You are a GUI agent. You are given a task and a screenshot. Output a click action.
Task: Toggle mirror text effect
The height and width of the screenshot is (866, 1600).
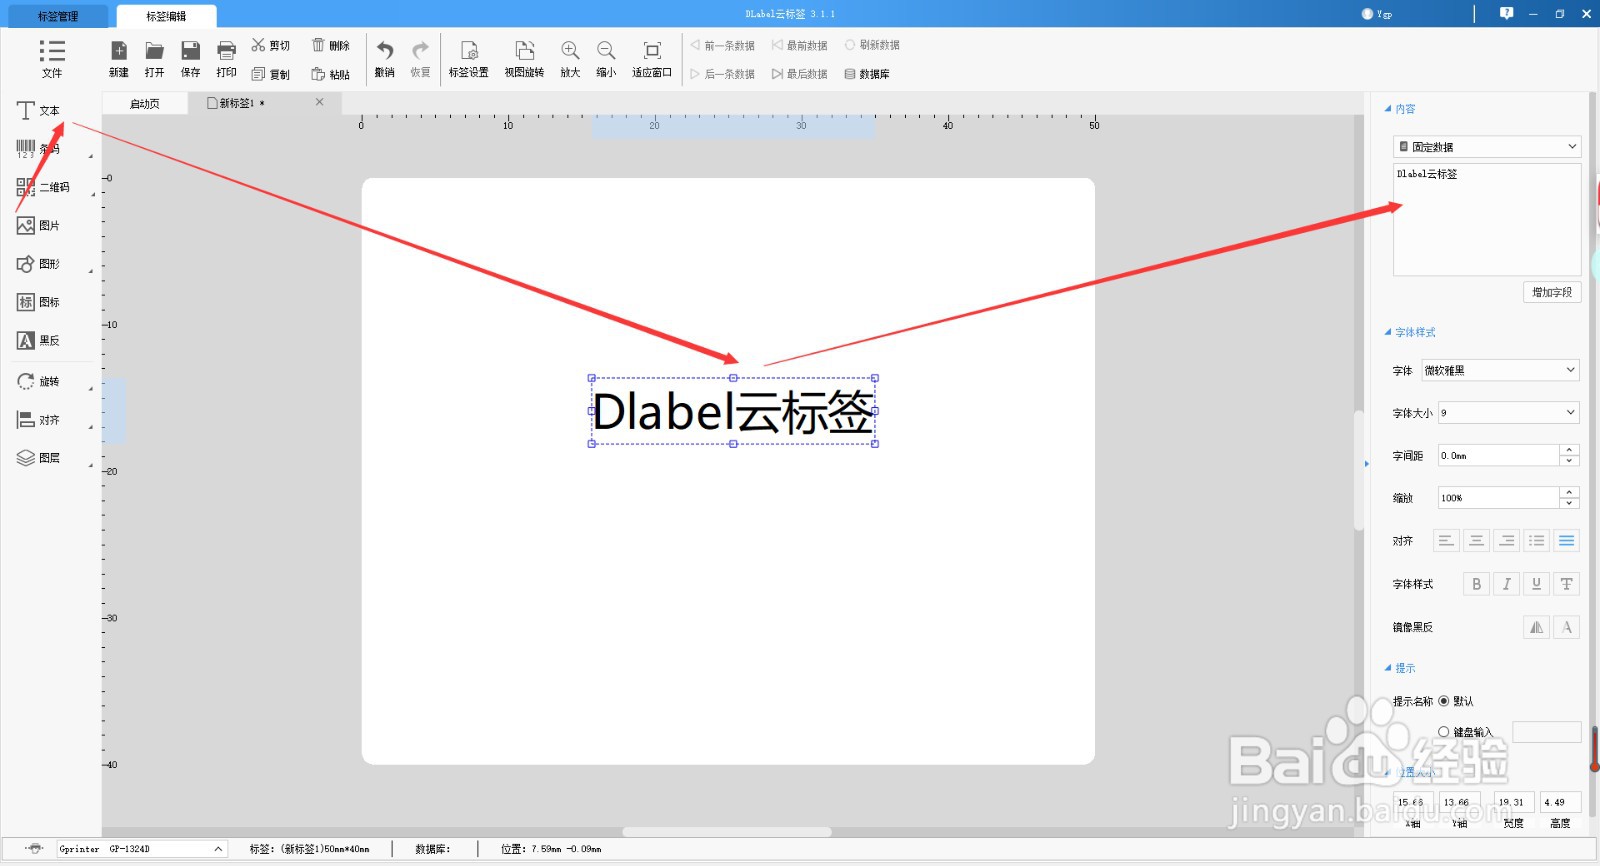click(x=1536, y=627)
